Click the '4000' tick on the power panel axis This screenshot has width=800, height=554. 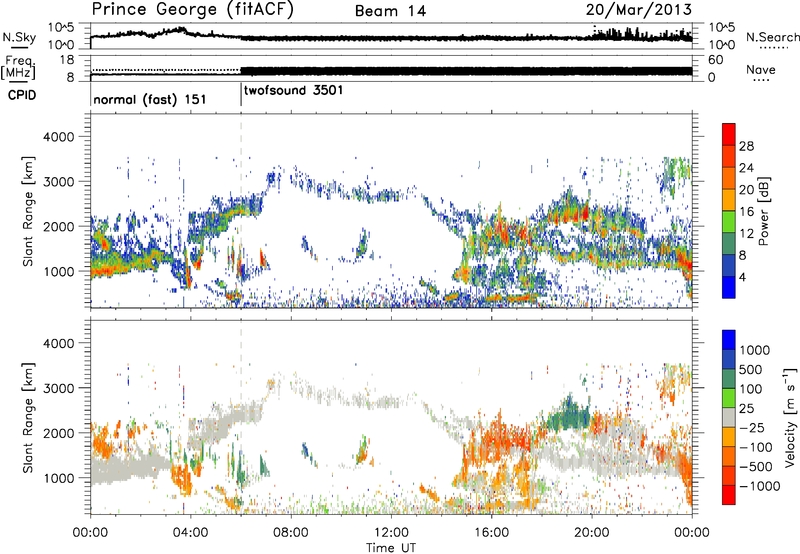[59, 137]
